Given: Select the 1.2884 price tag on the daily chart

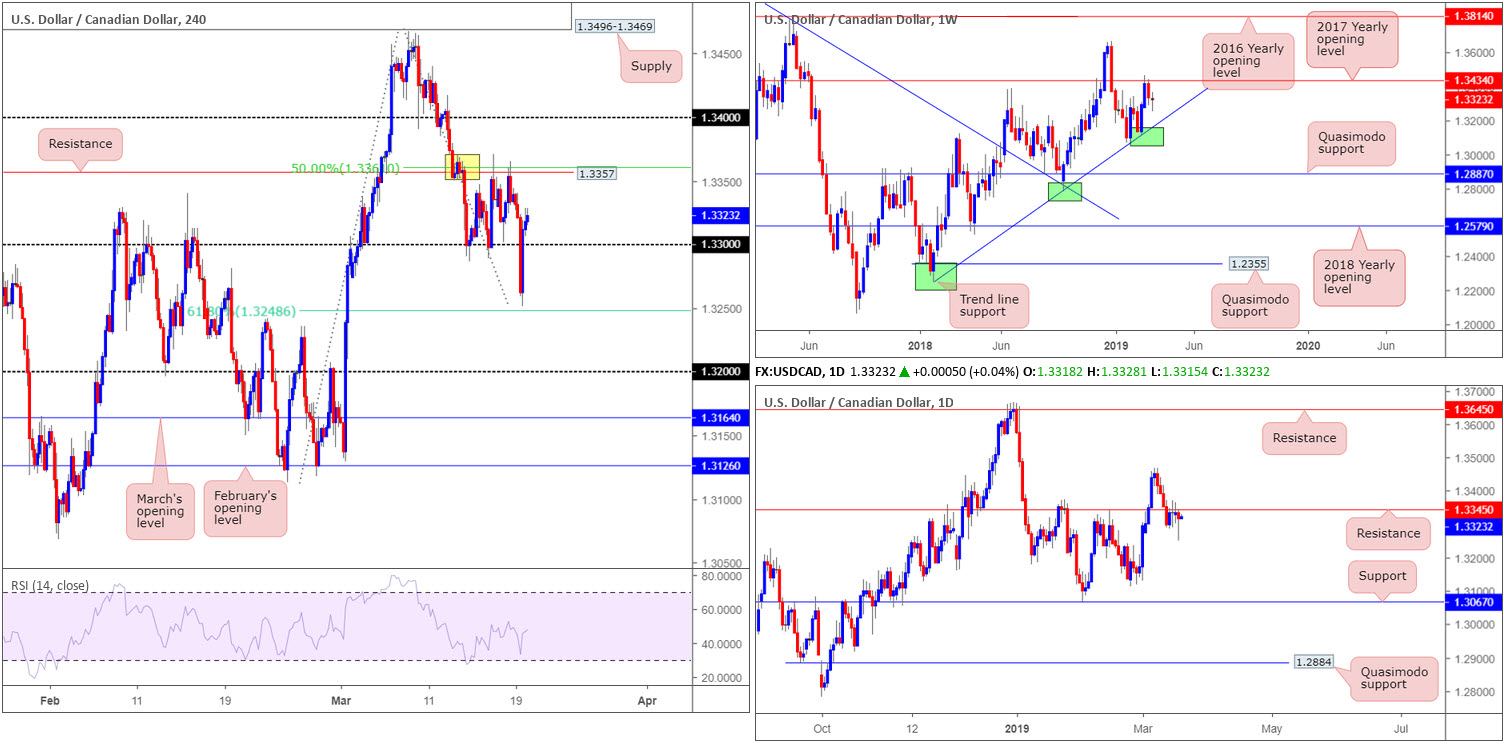Looking at the screenshot, I should click(x=1313, y=662).
